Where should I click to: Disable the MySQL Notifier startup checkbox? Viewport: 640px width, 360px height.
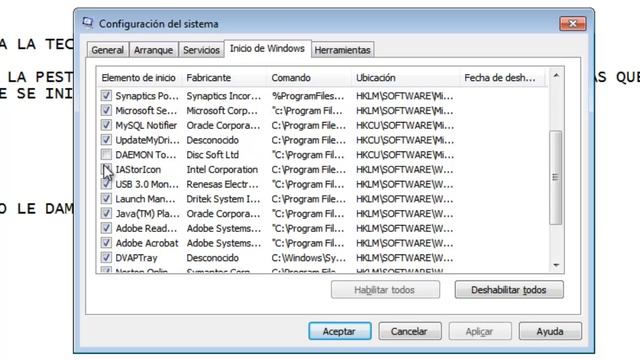[x=106, y=125]
